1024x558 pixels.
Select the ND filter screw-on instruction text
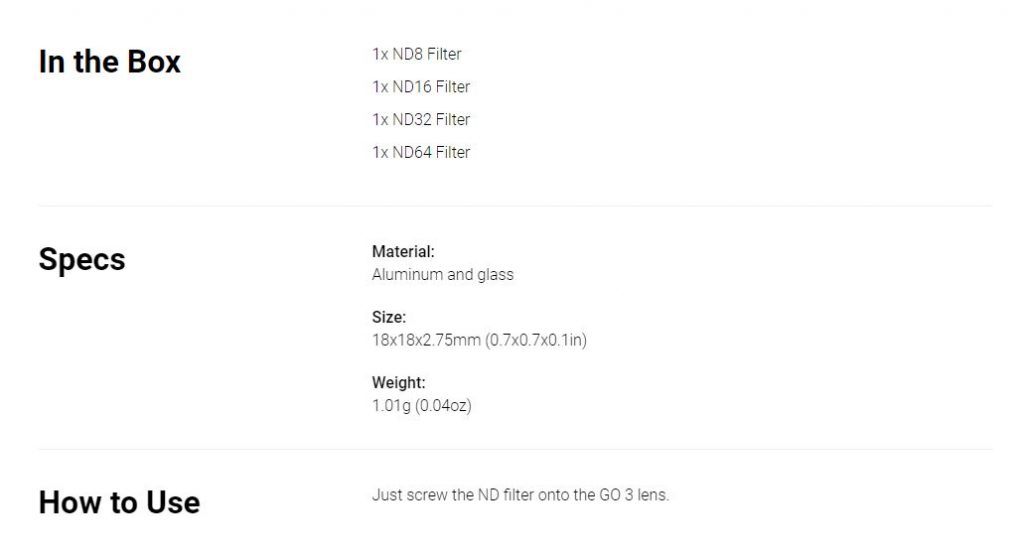(x=520, y=495)
